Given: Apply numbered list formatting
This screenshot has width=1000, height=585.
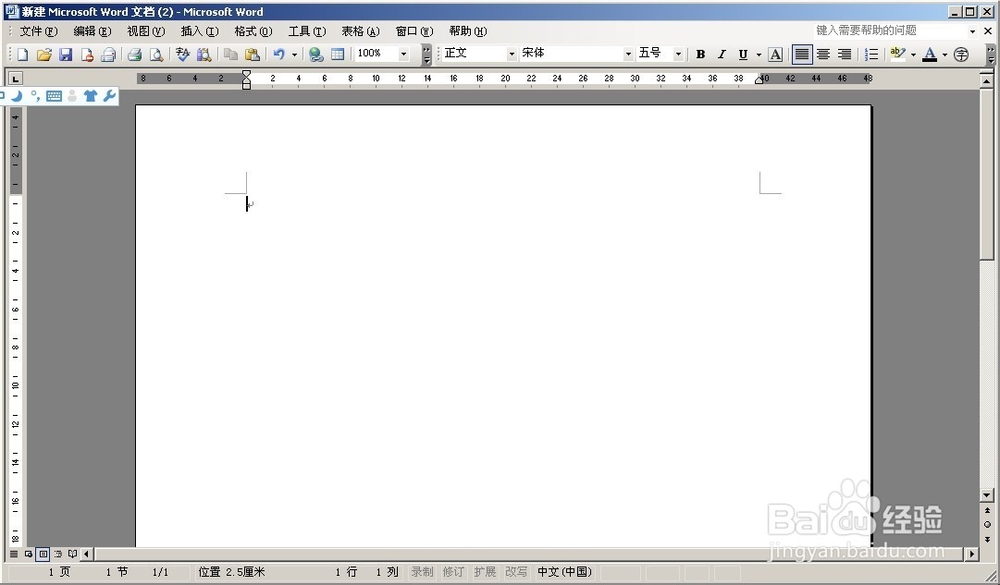Looking at the screenshot, I should coord(871,54).
